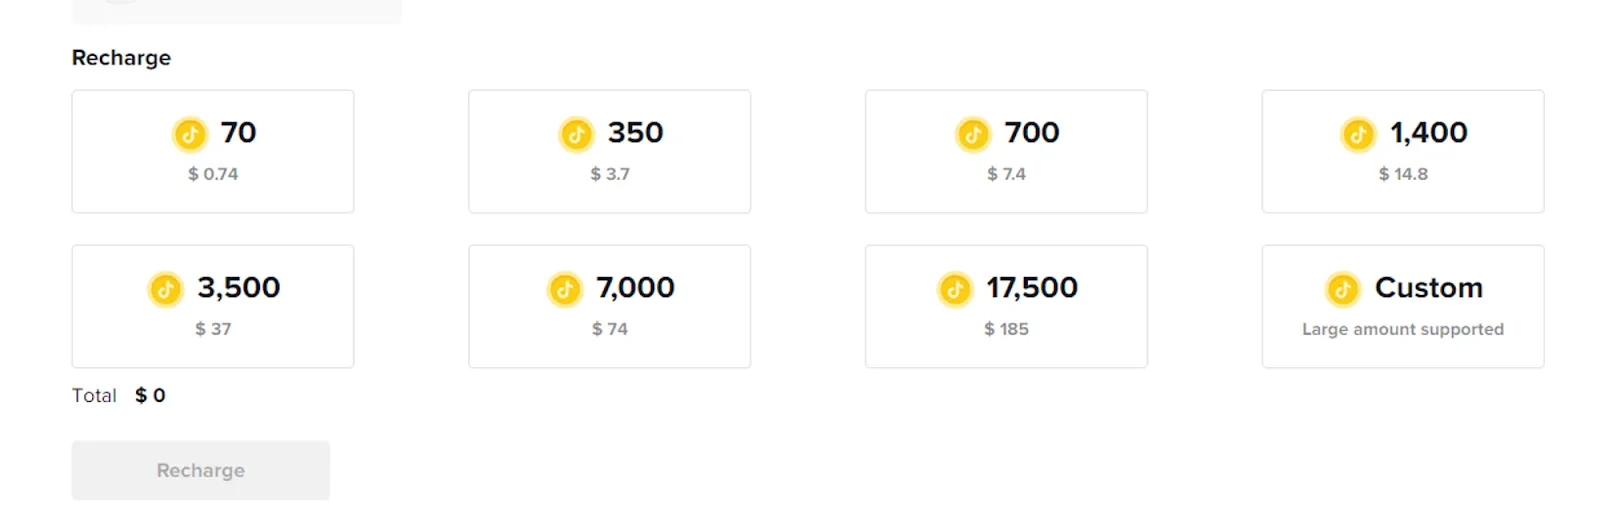
Task: Click the coin icon beside 7,000
Action: [565, 290]
